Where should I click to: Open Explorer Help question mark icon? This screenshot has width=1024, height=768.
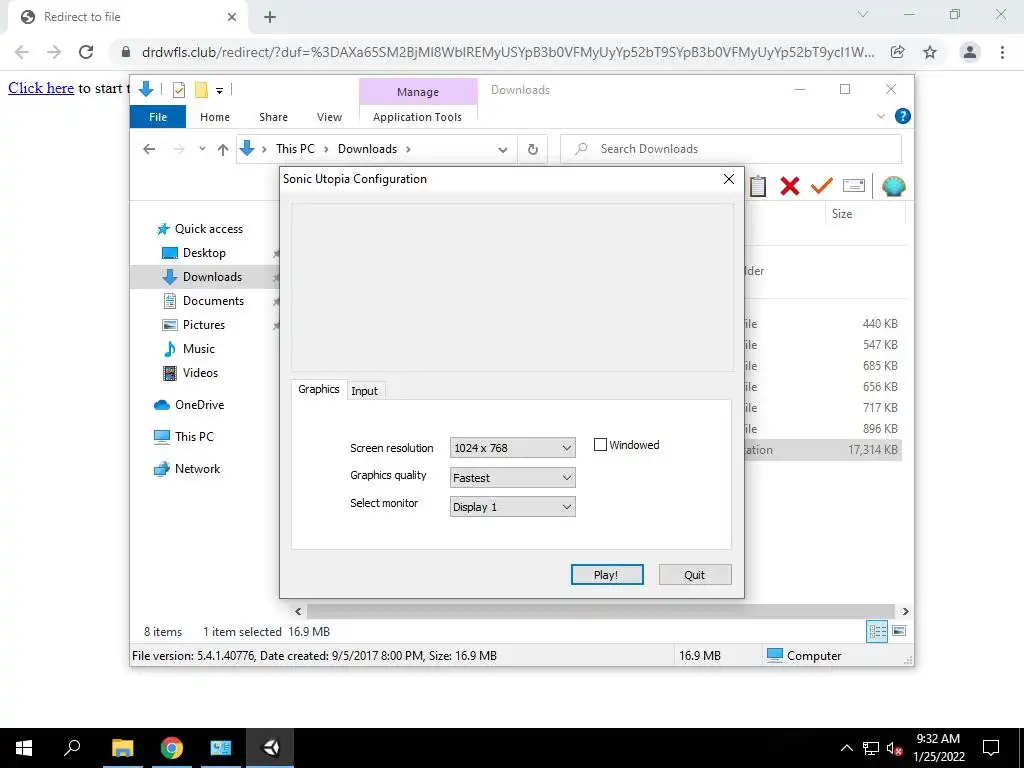903,116
